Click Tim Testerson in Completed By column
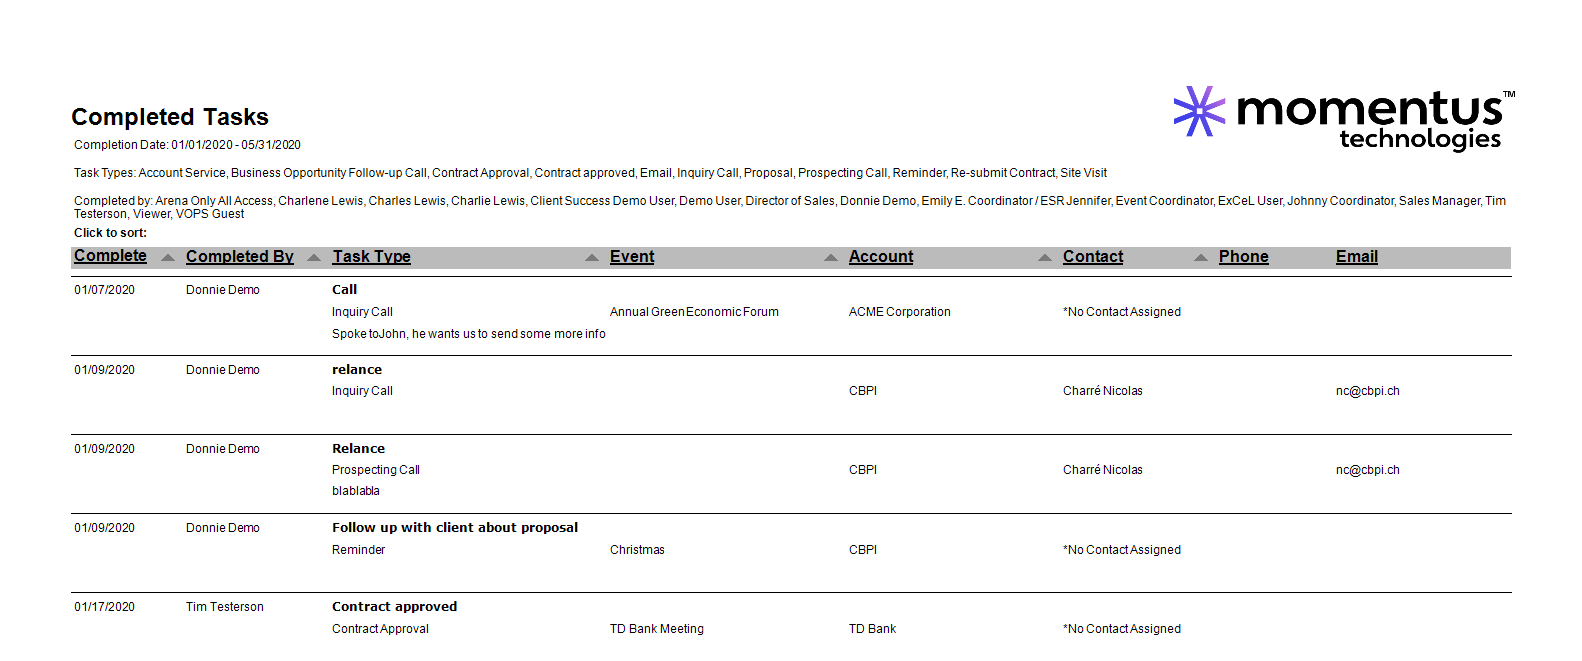 coord(224,607)
